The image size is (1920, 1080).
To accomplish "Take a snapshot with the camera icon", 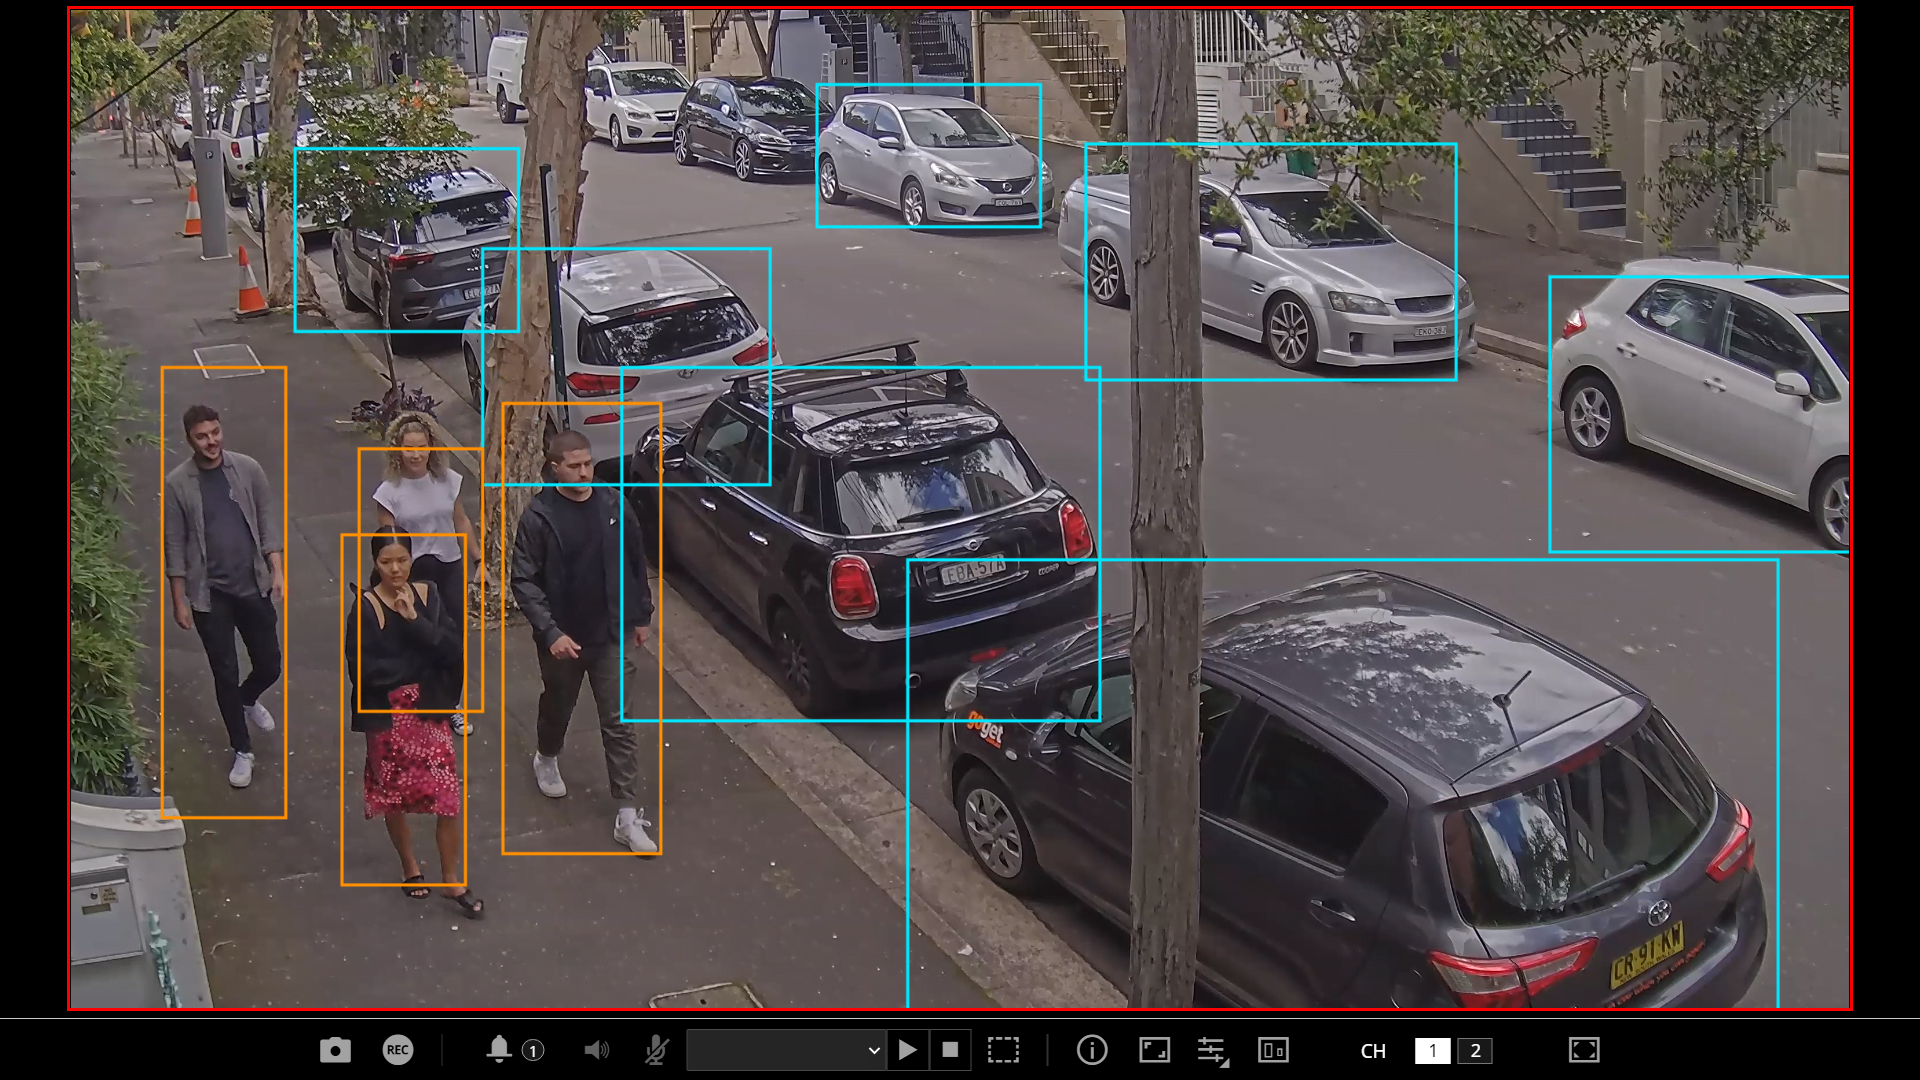I will coord(335,1050).
